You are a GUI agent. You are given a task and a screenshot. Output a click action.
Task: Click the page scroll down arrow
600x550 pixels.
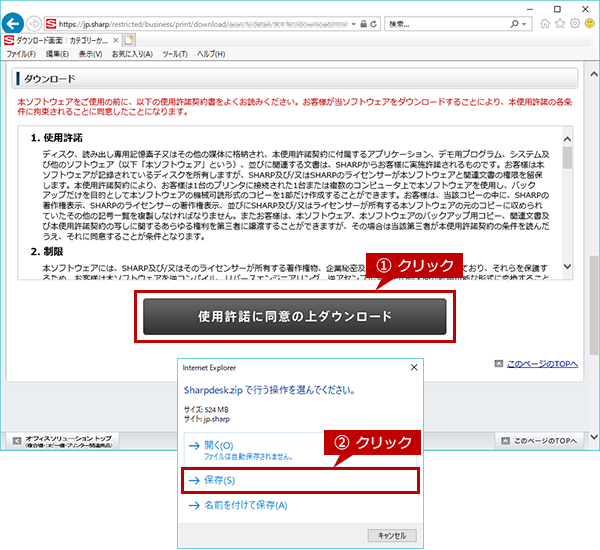(593, 436)
